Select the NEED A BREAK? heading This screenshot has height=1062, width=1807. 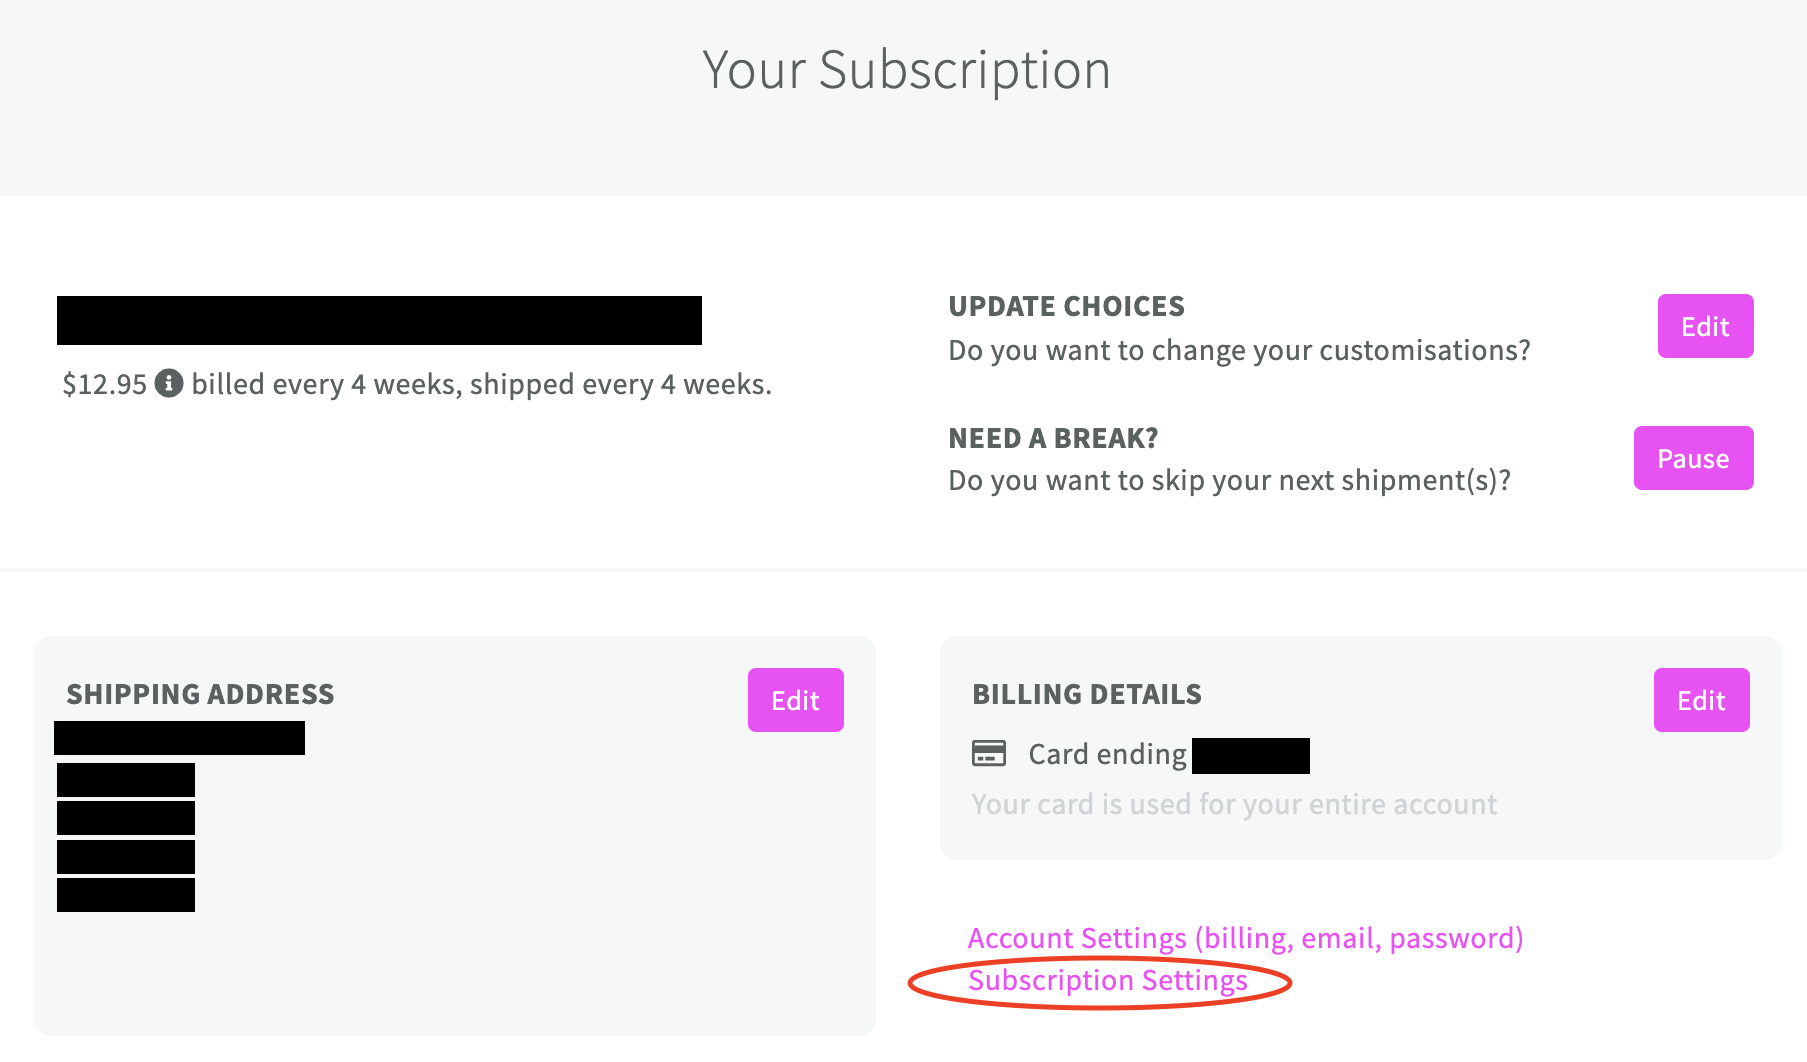[x=1053, y=438]
